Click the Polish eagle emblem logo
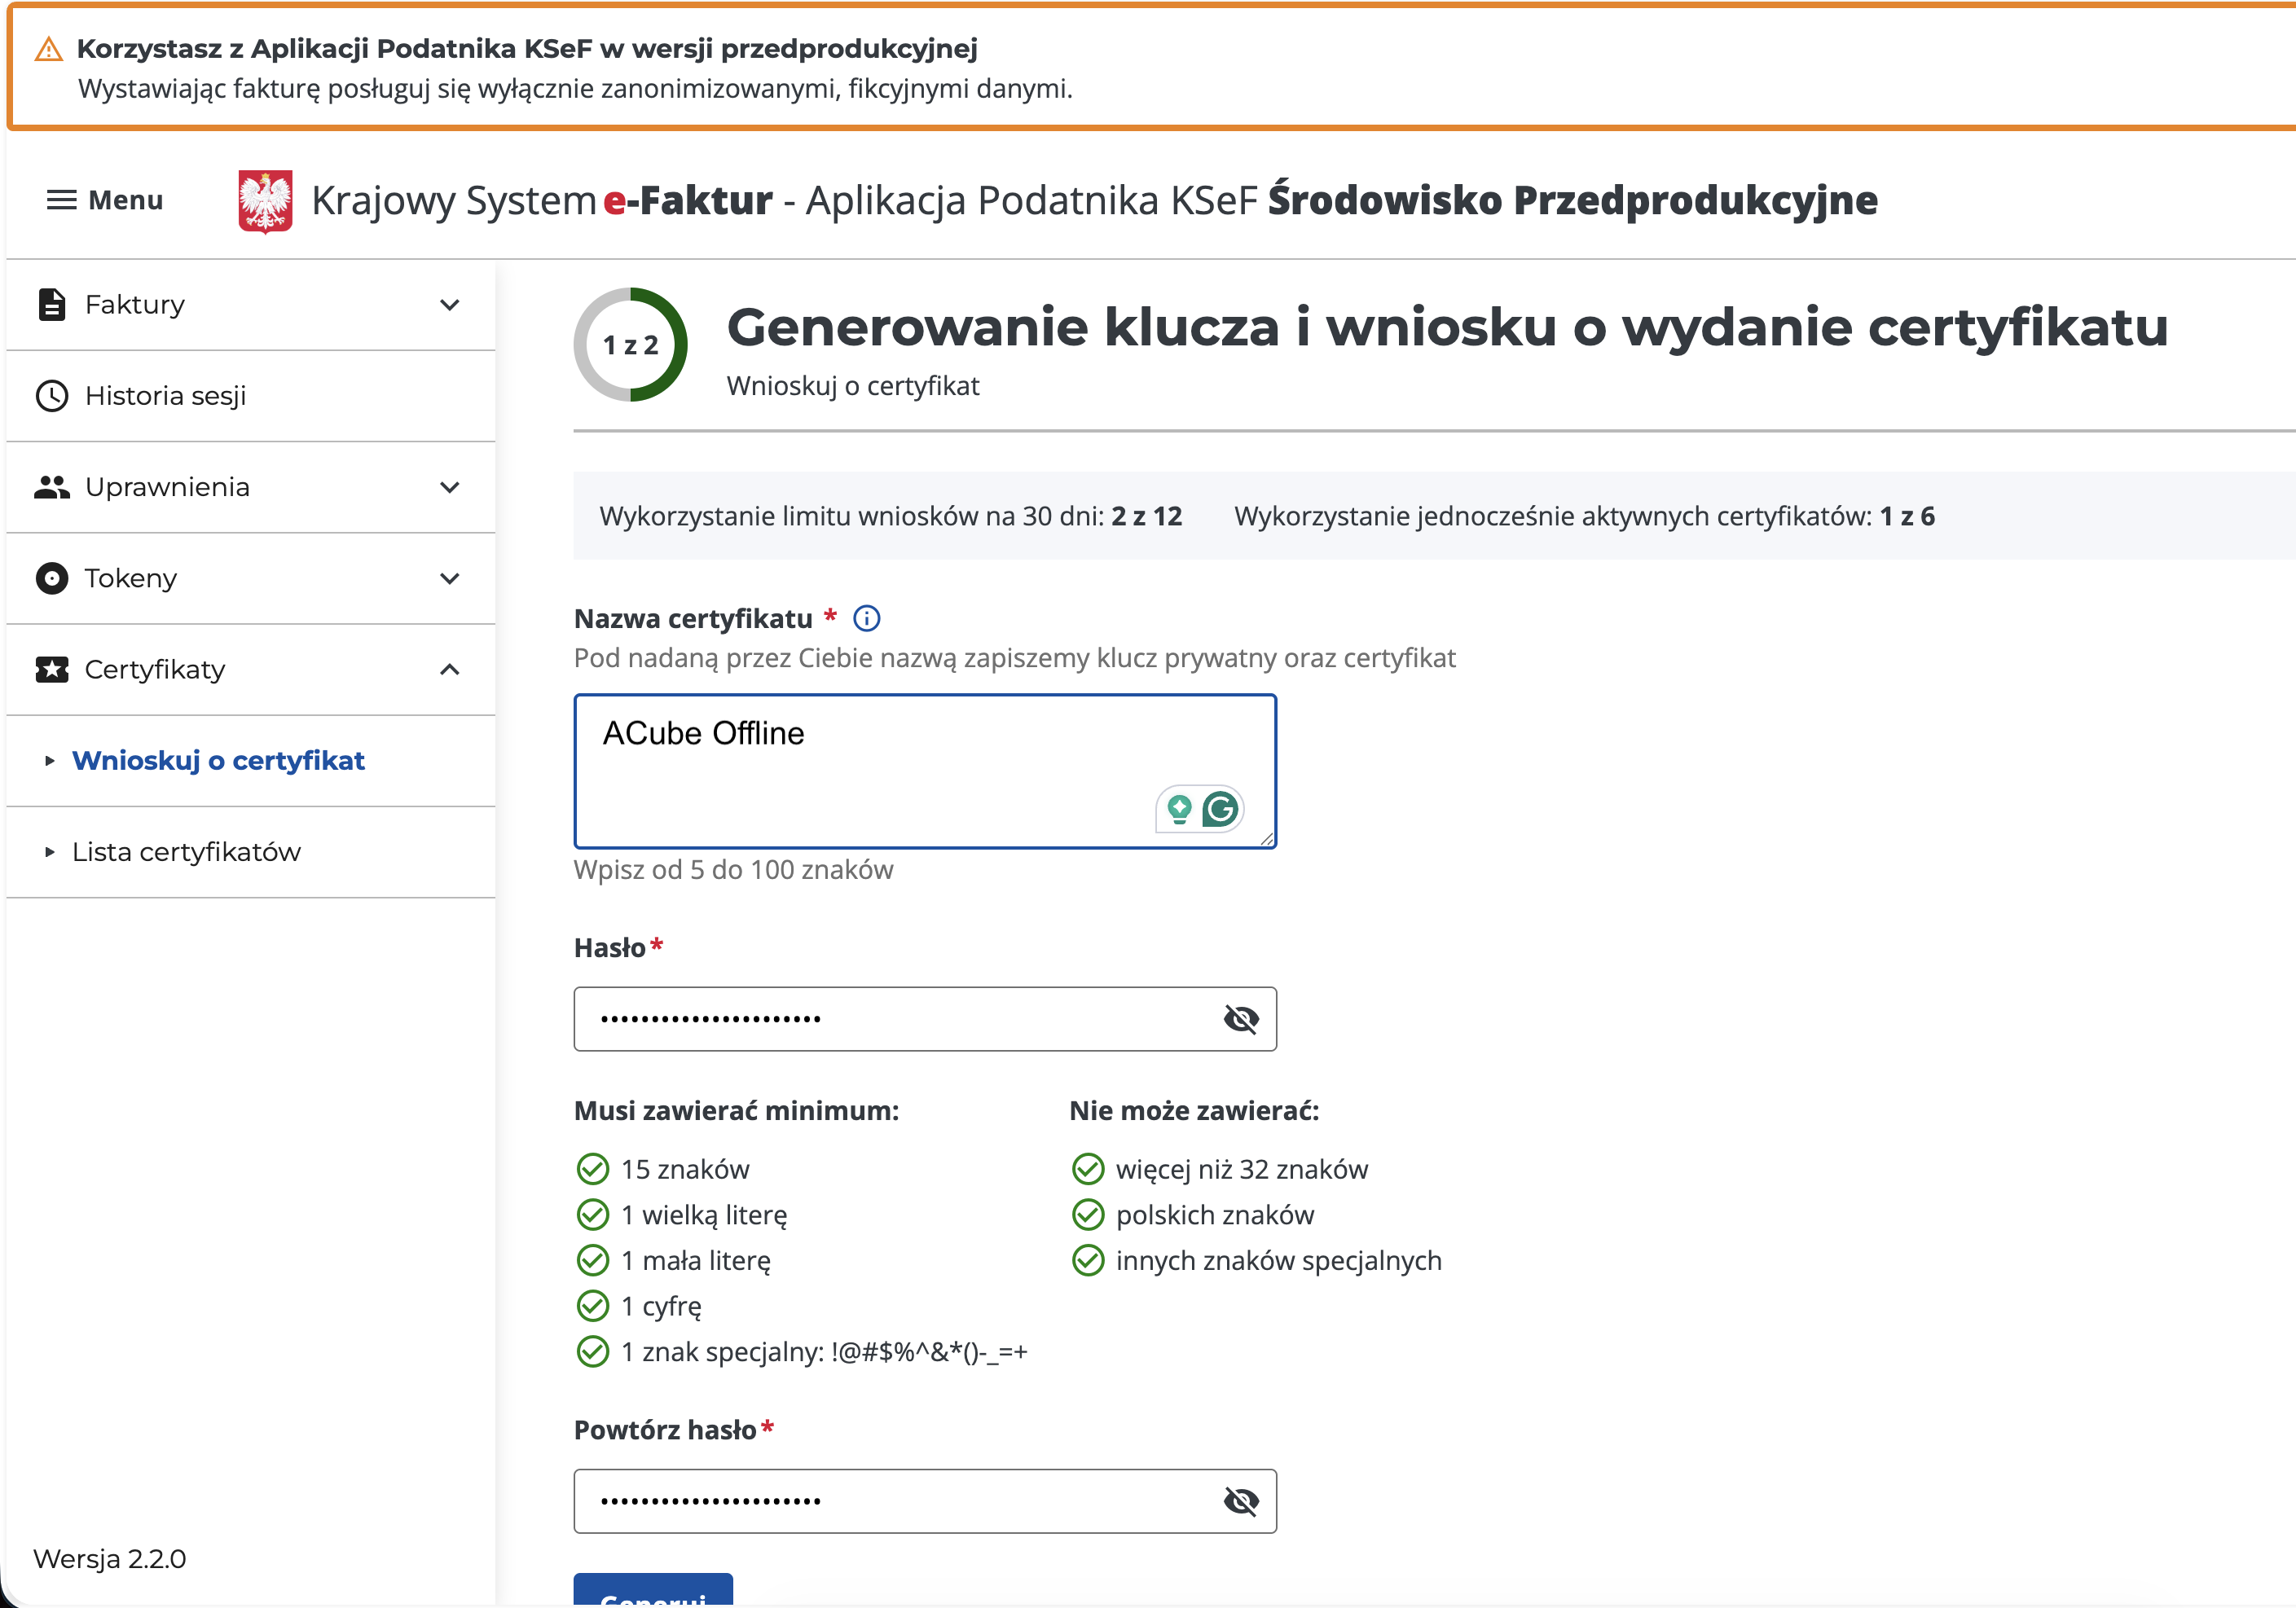 (265, 201)
